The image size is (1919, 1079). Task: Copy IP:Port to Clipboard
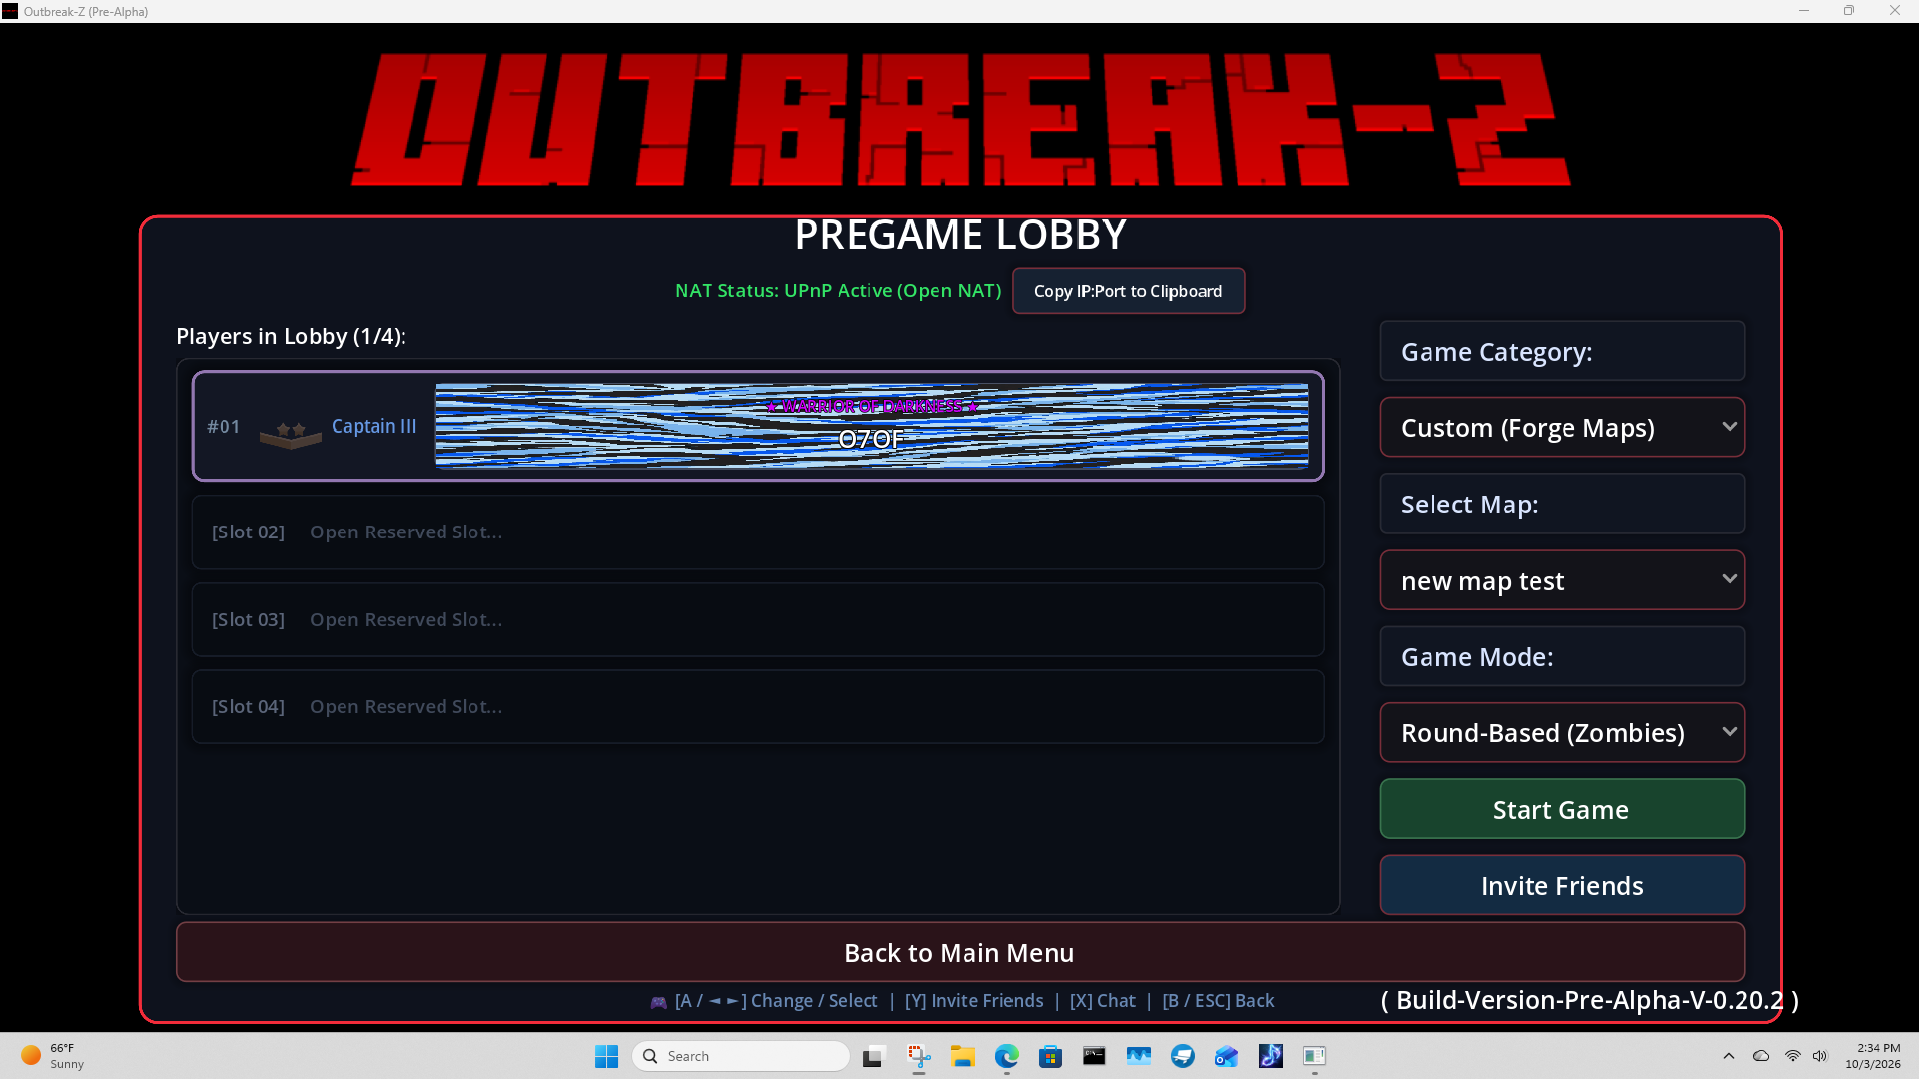pyautogui.click(x=1128, y=291)
